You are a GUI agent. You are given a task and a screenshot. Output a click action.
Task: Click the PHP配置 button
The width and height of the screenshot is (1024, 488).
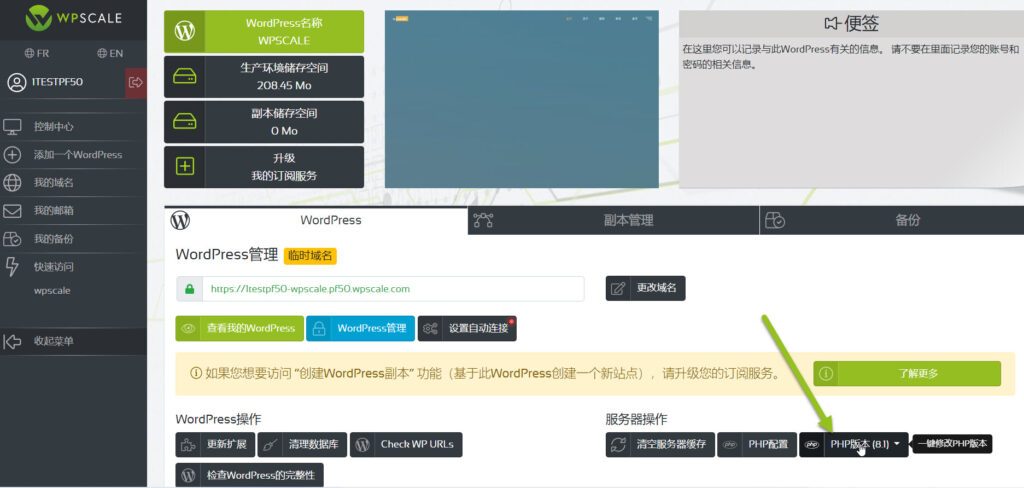coord(757,445)
